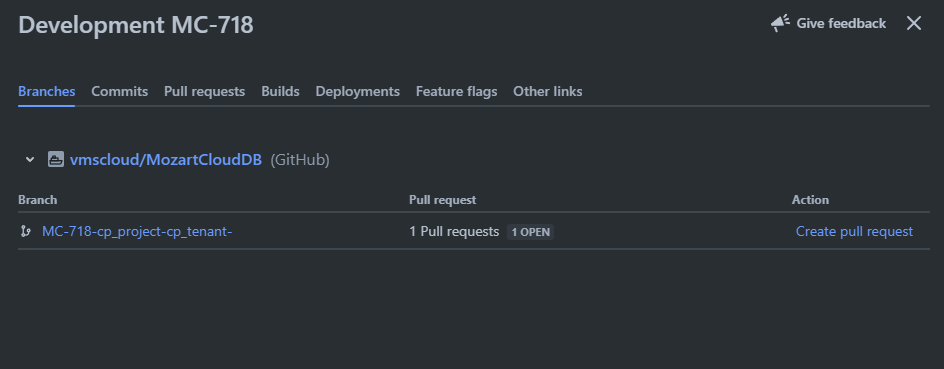Click the Action column header
Viewport: 944px width, 369px height.
(810, 200)
